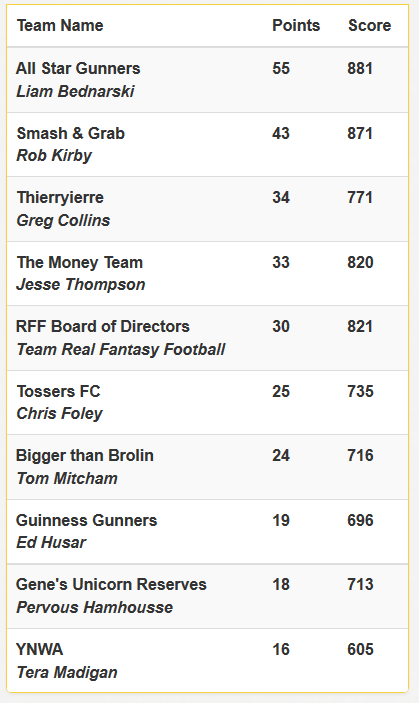Click the Team Name column header

pyautogui.click(x=60, y=26)
